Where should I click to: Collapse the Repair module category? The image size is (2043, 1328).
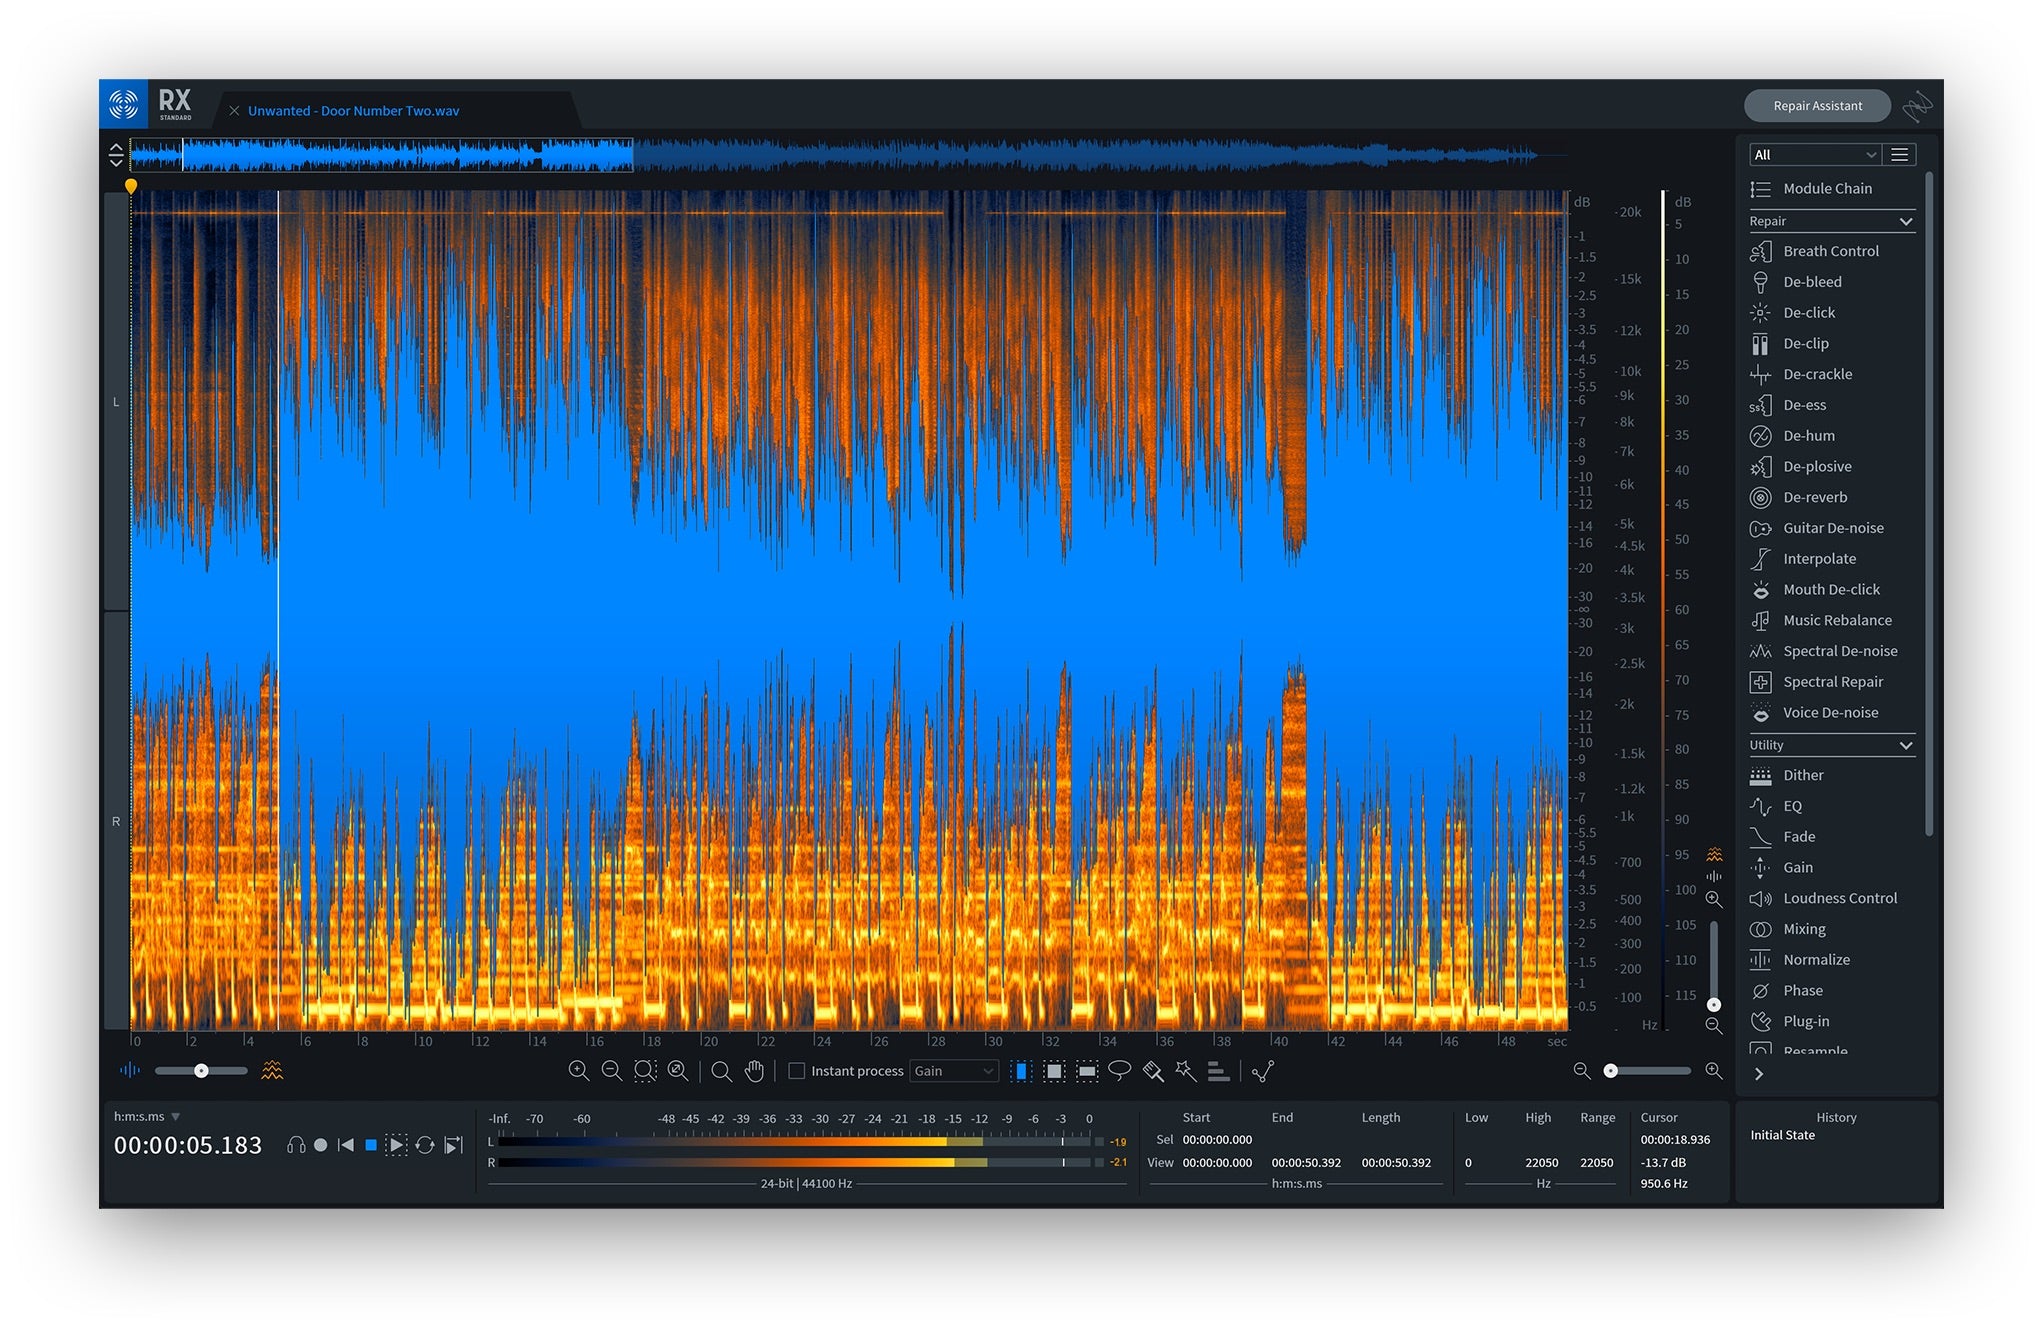1905,222
